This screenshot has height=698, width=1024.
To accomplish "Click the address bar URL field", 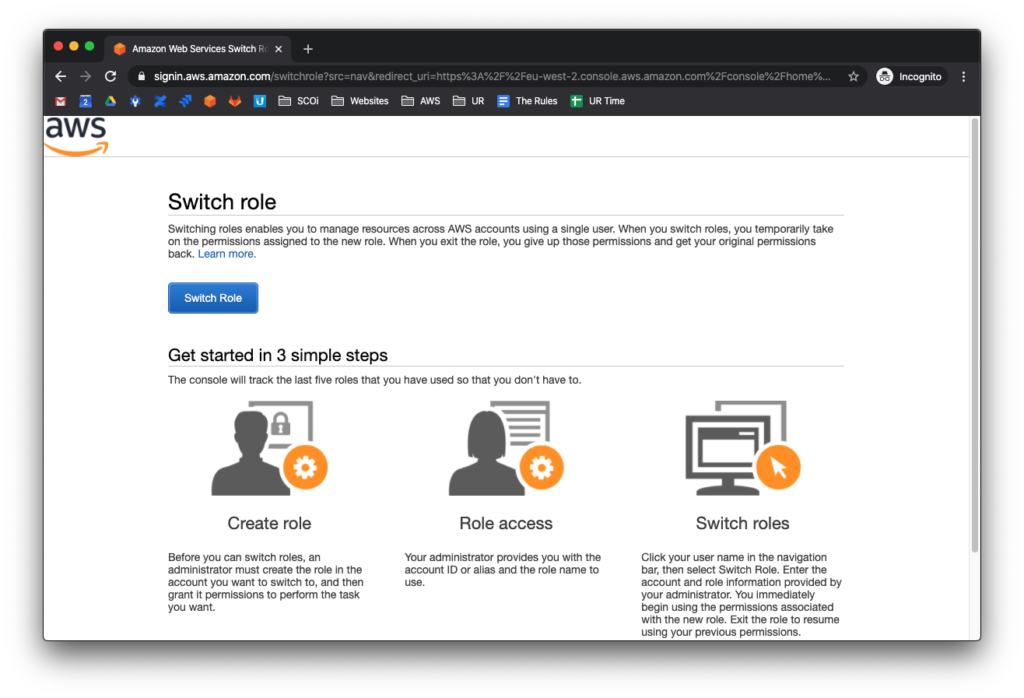I will tap(492, 76).
